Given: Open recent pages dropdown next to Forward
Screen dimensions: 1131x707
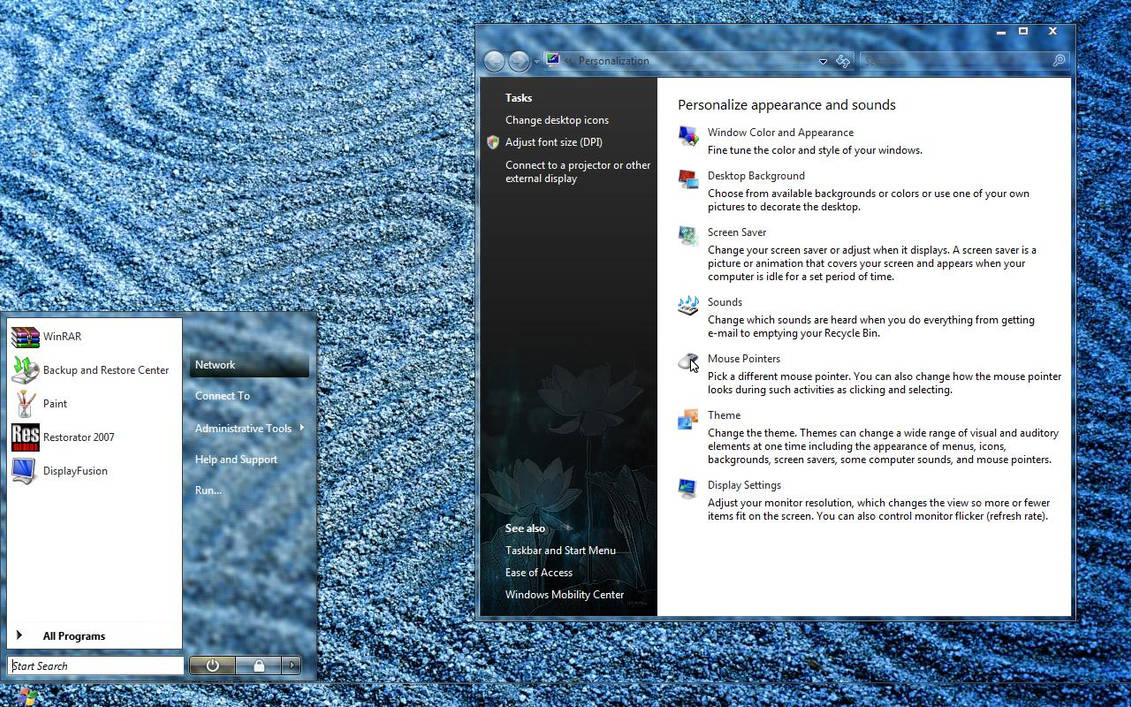Looking at the screenshot, I should coord(537,62).
